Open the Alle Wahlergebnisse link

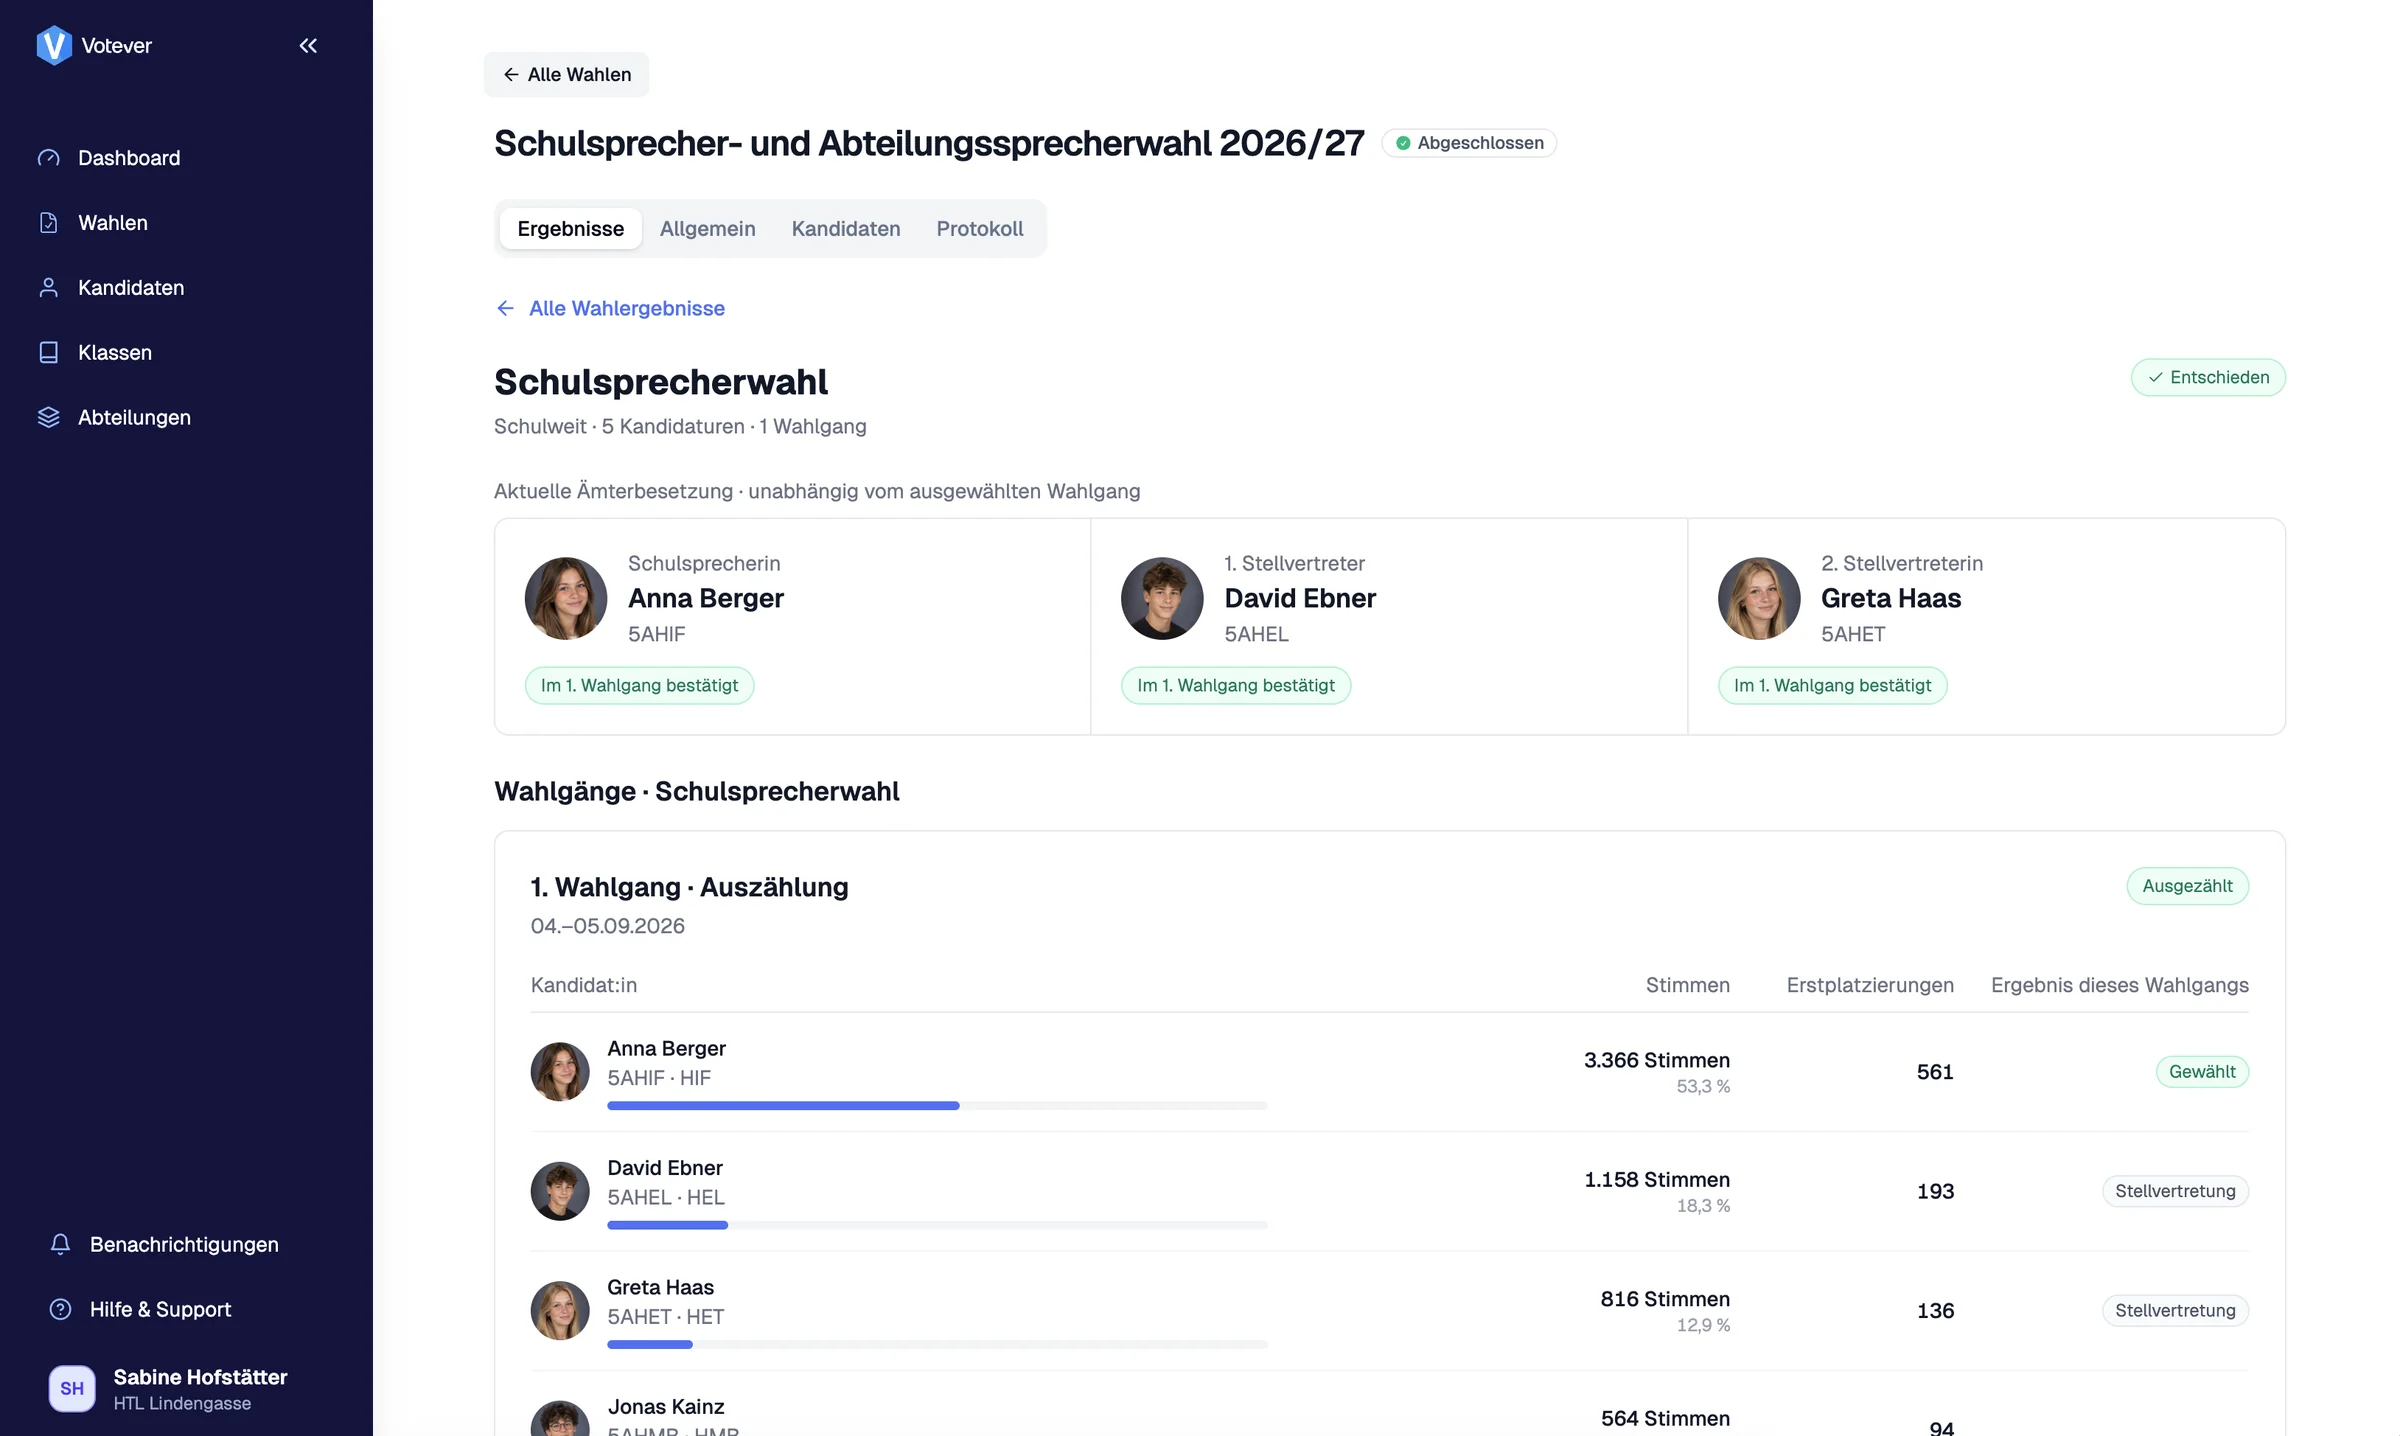[x=627, y=308]
